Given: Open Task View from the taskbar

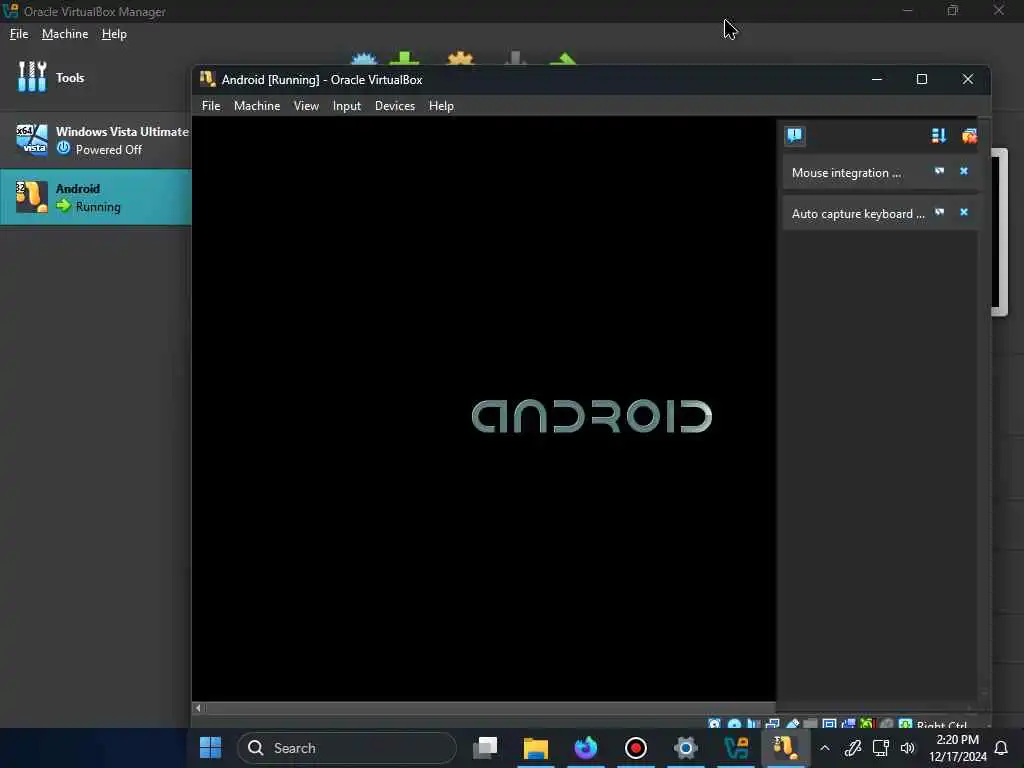Looking at the screenshot, I should 485,748.
